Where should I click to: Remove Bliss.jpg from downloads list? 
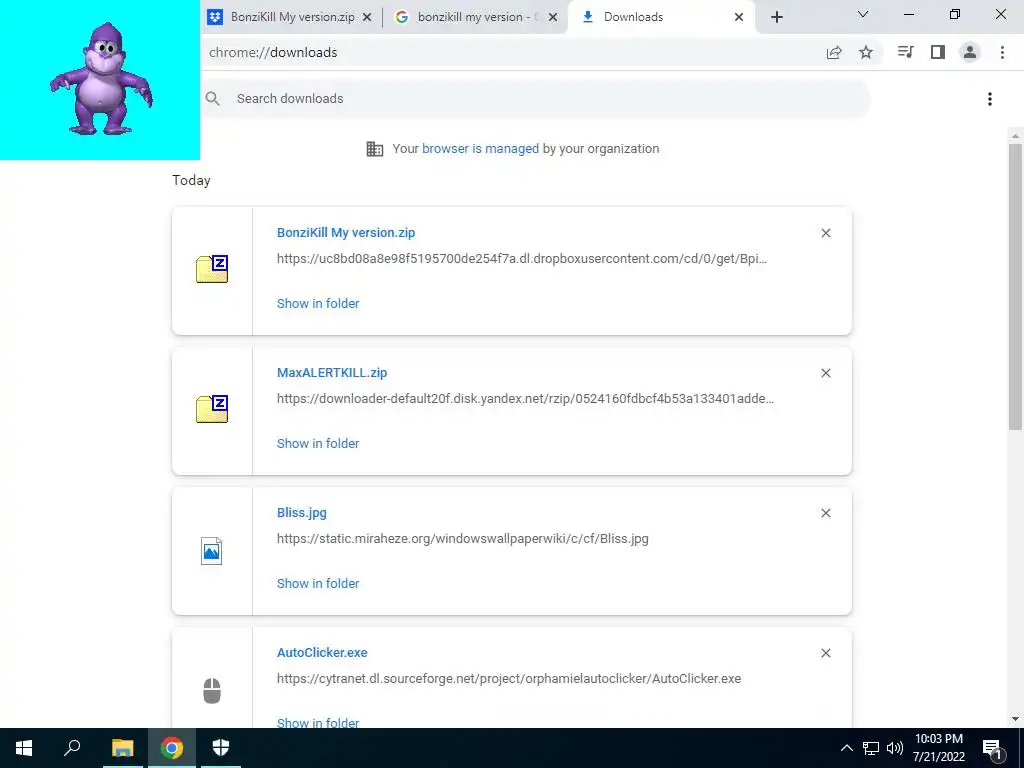pos(825,513)
